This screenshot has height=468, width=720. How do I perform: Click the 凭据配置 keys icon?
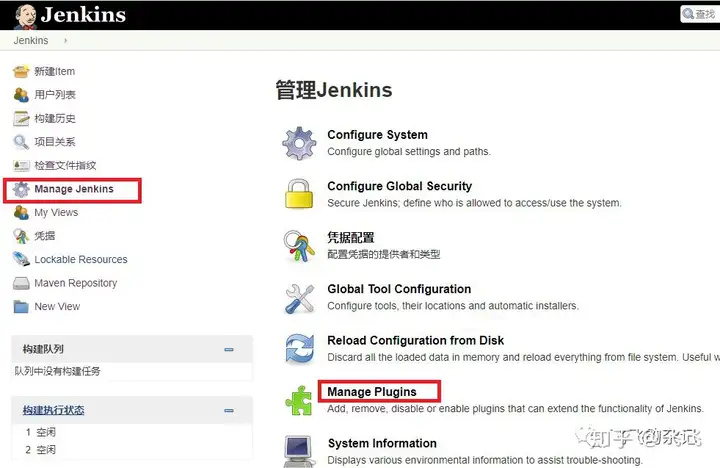(299, 246)
